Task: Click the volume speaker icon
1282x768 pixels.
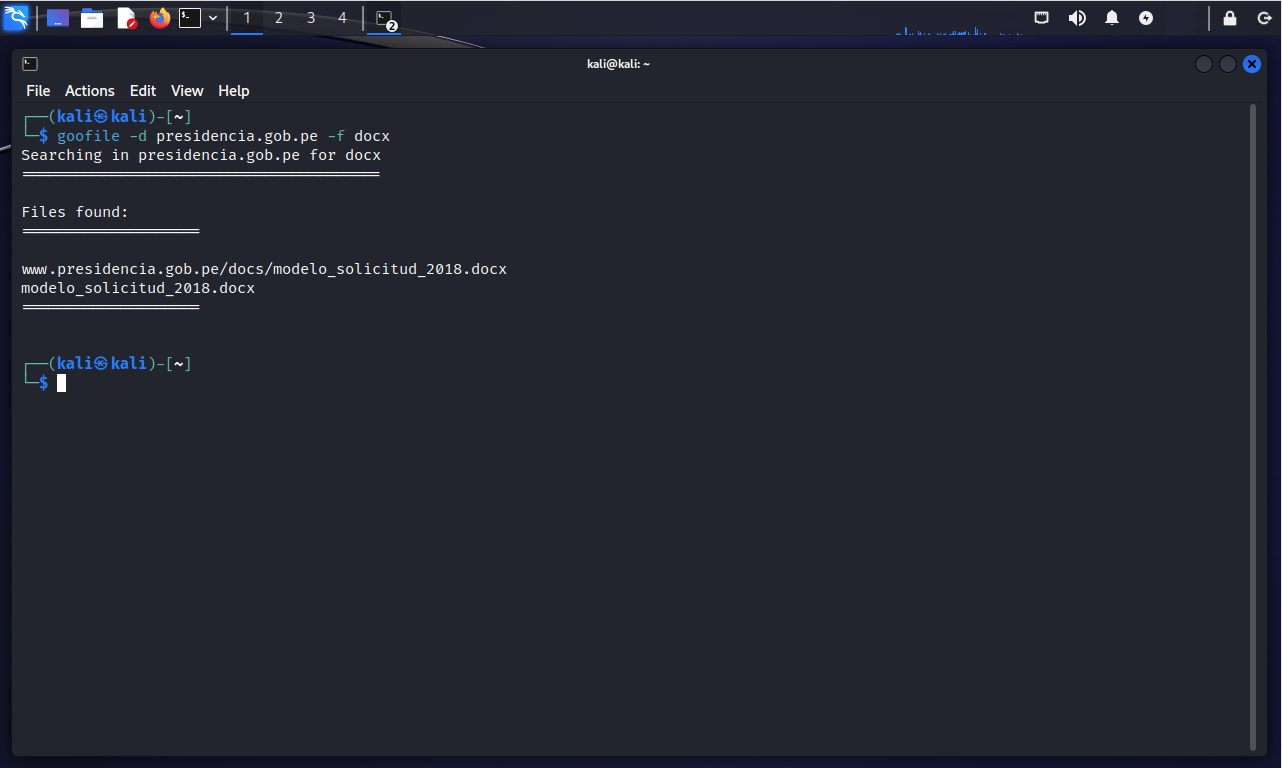Action: click(x=1077, y=18)
